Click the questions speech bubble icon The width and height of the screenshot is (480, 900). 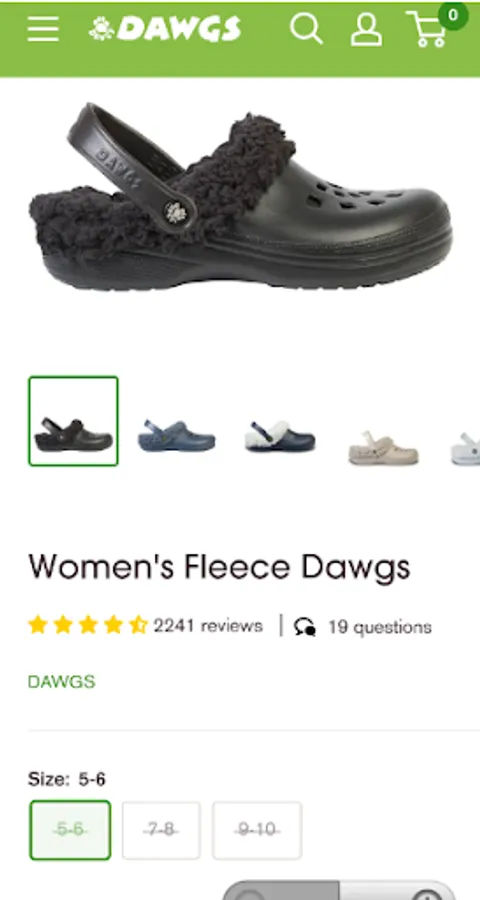(305, 626)
